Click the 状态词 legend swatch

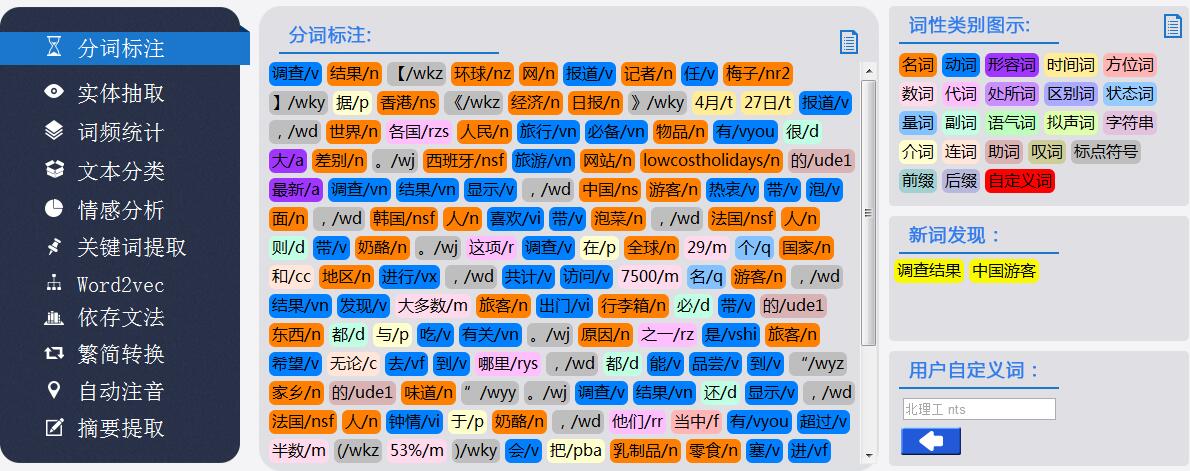[x=1129, y=94]
